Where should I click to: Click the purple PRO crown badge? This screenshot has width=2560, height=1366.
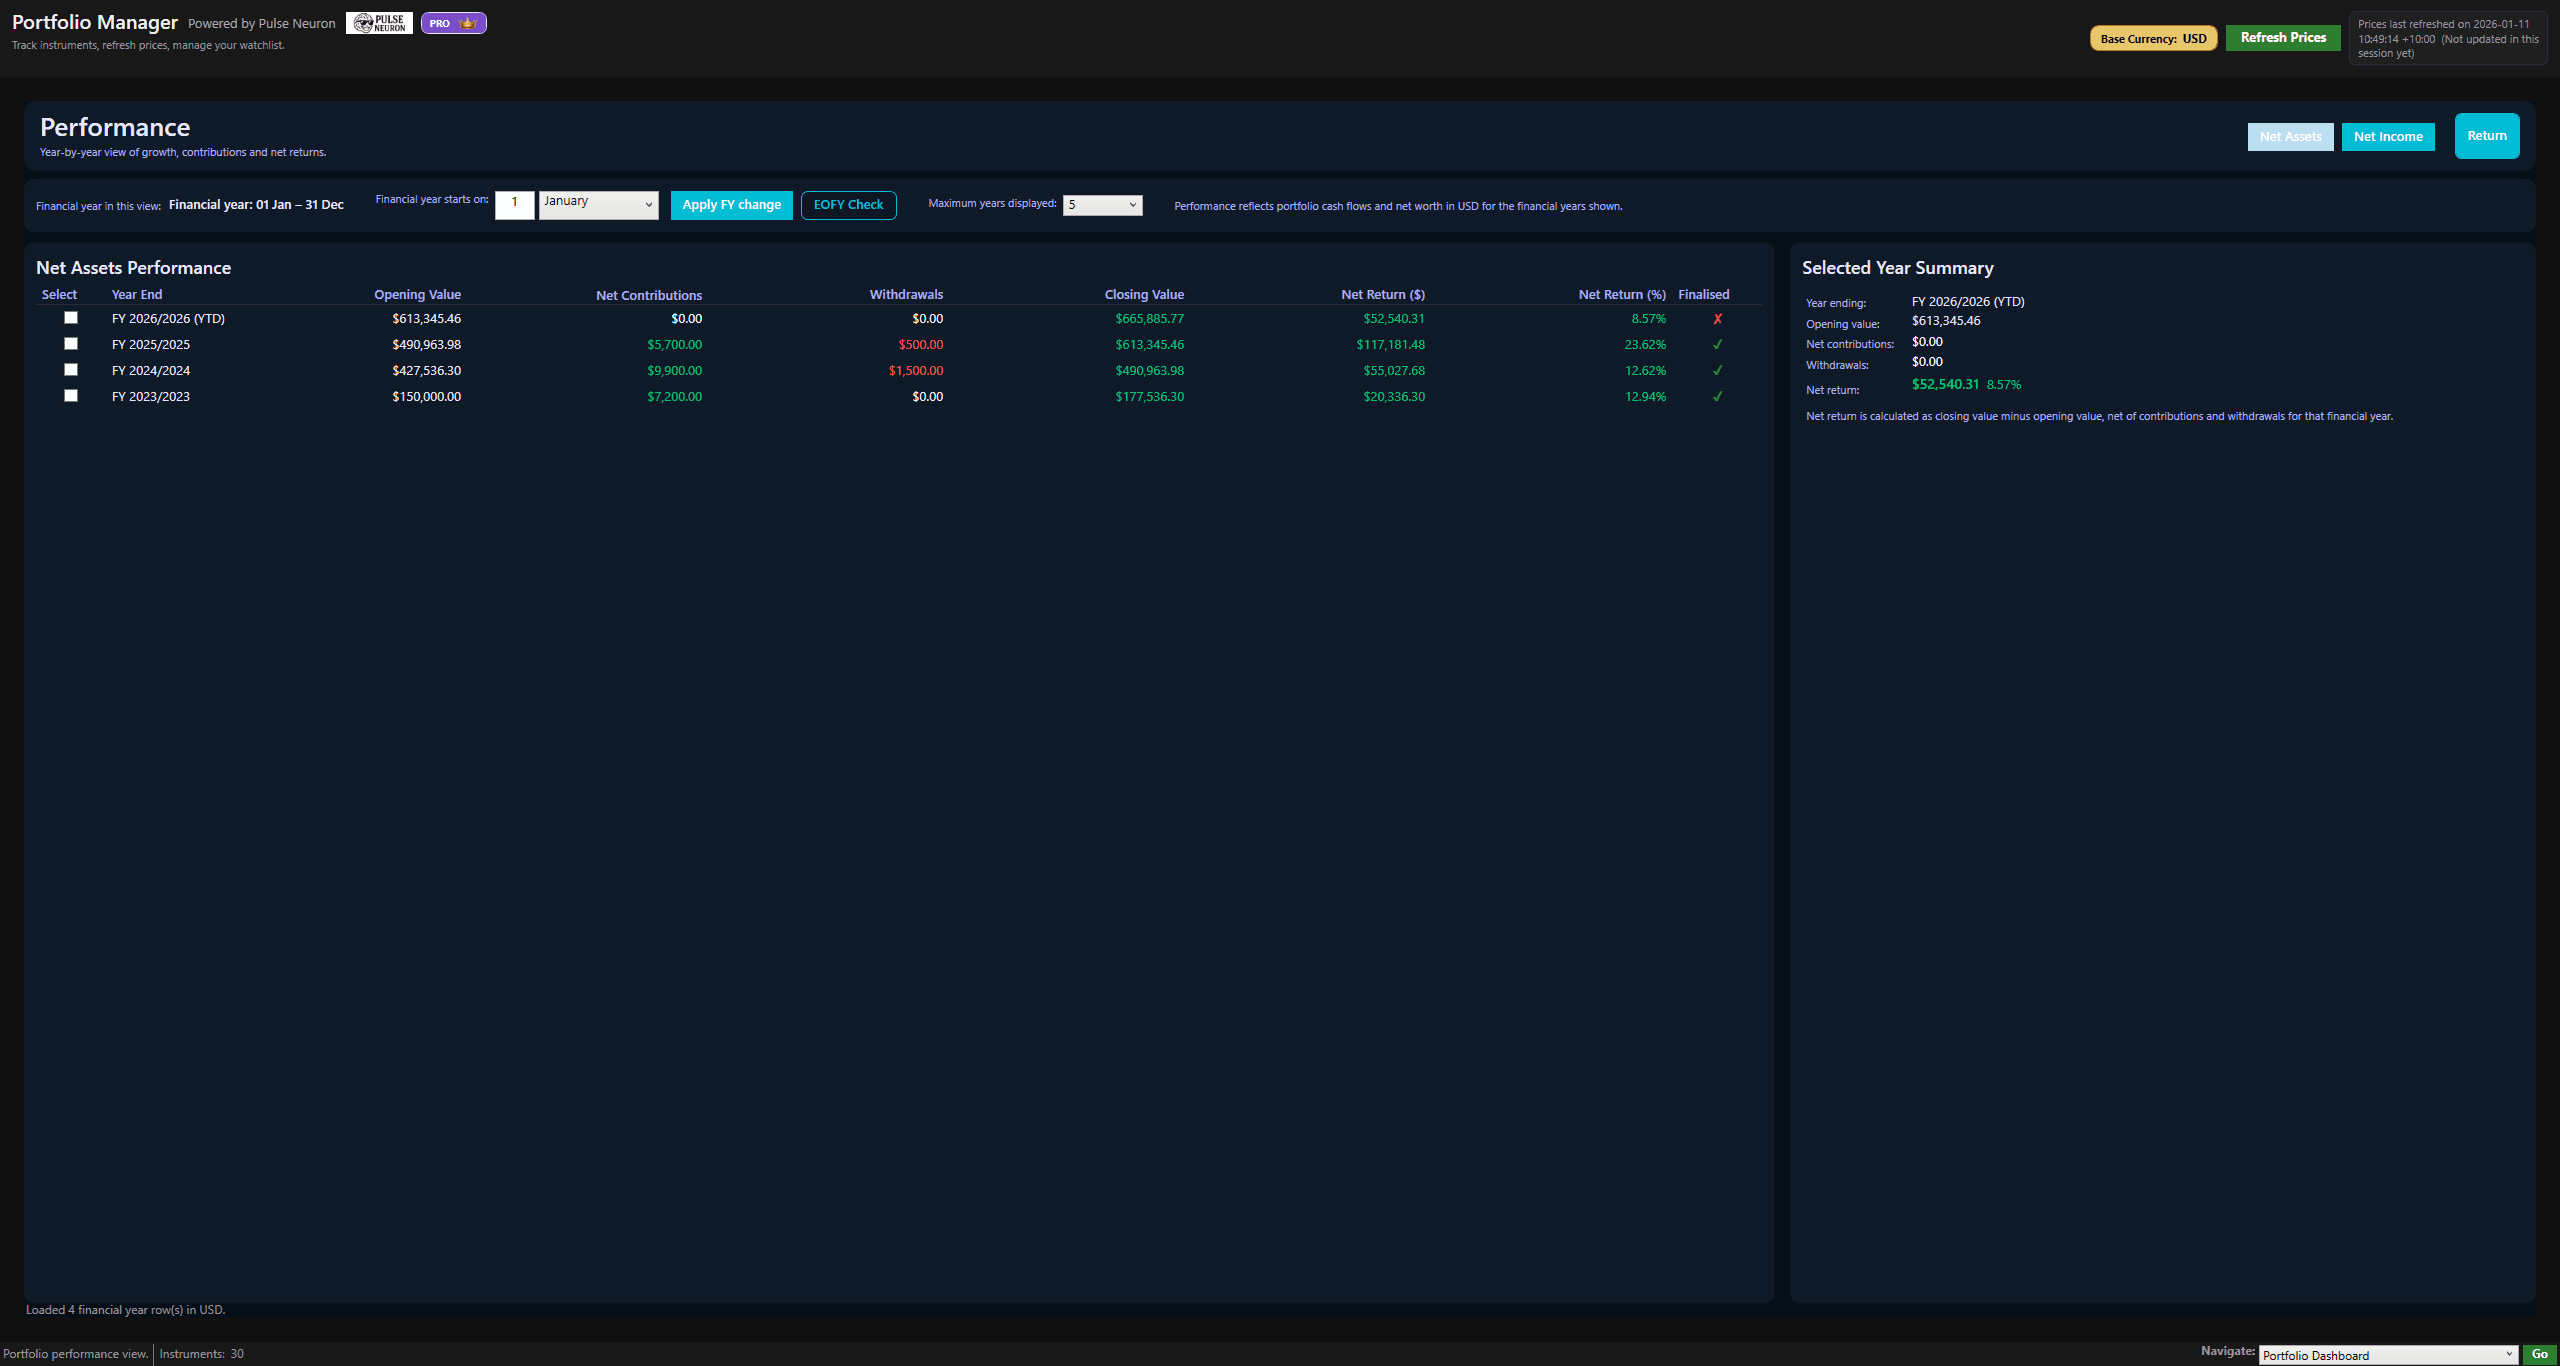point(454,22)
